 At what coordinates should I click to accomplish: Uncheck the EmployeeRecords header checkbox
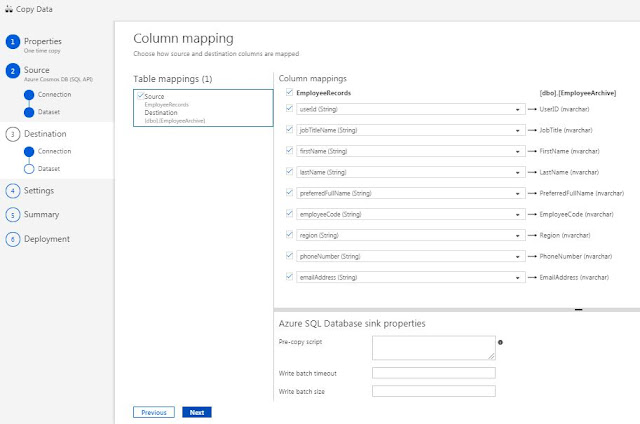tap(289, 92)
